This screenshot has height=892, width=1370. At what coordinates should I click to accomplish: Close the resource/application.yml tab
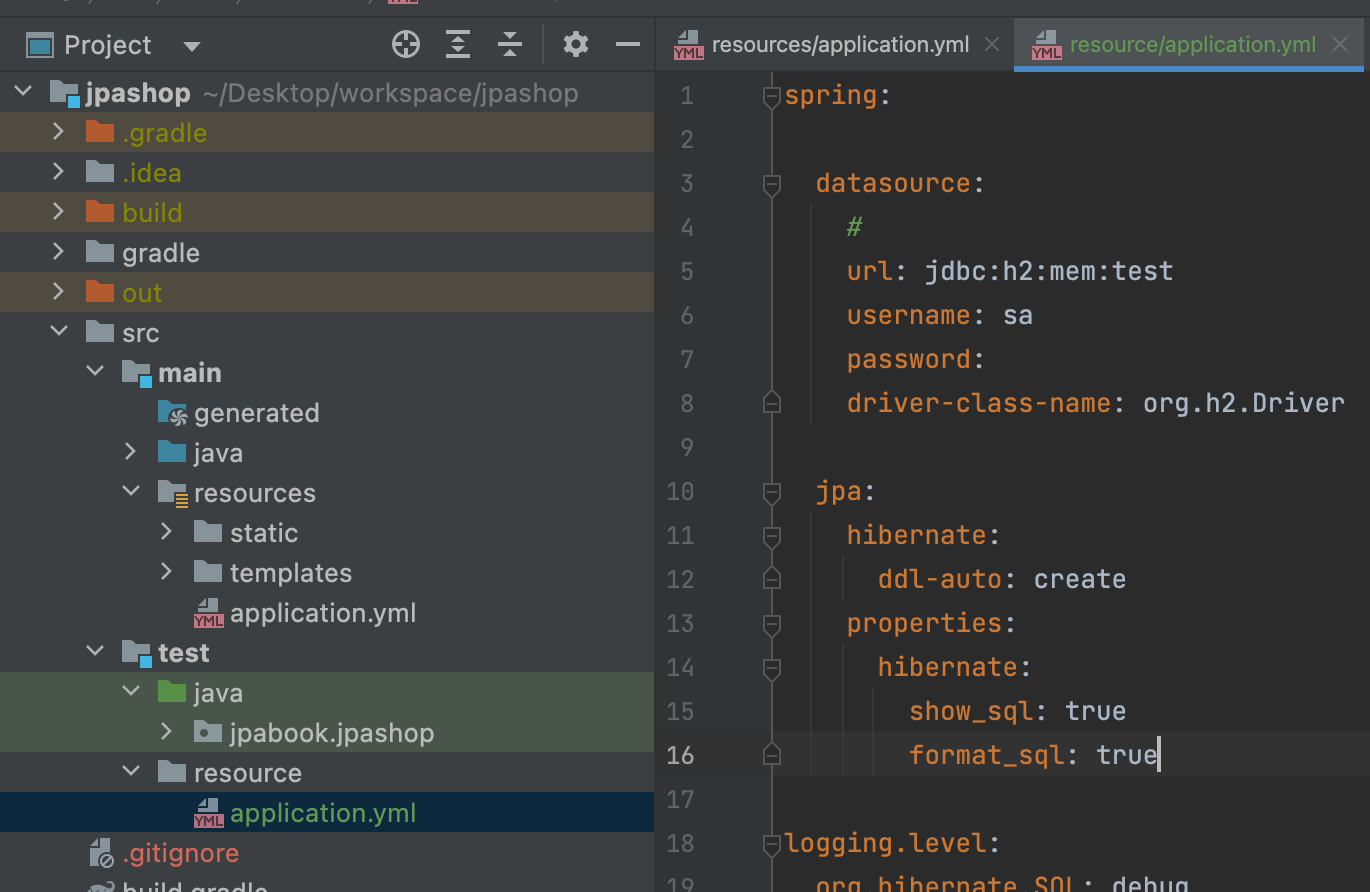pos(1339,44)
